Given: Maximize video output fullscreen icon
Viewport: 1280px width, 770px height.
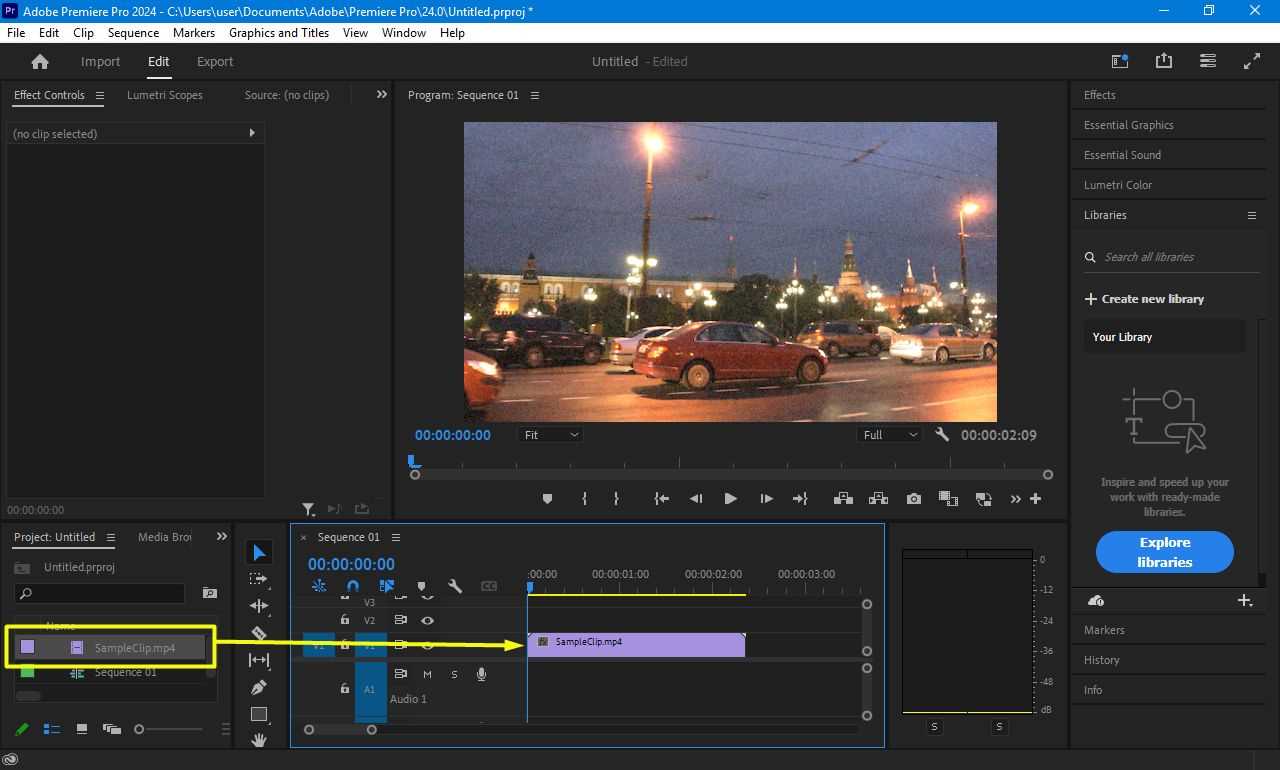Looking at the screenshot, I should [1251, 61].
